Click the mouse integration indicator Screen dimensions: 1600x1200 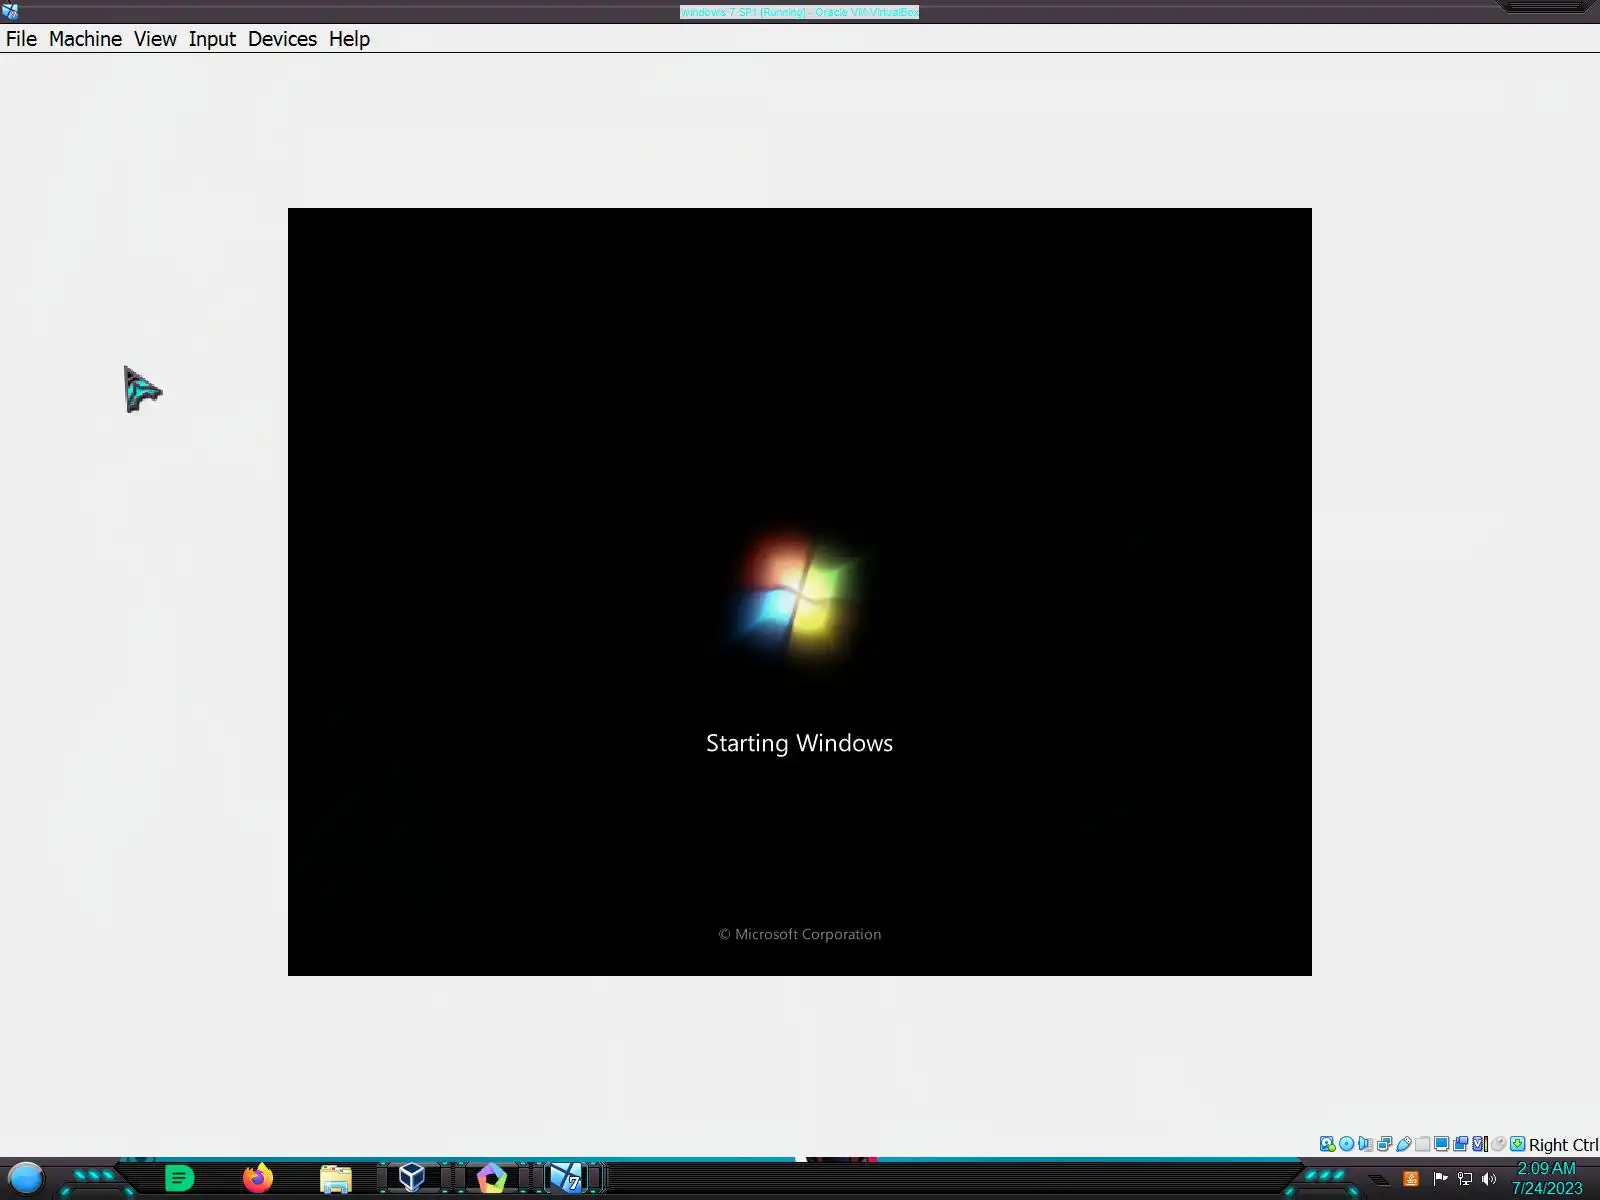point(1498,1144)
